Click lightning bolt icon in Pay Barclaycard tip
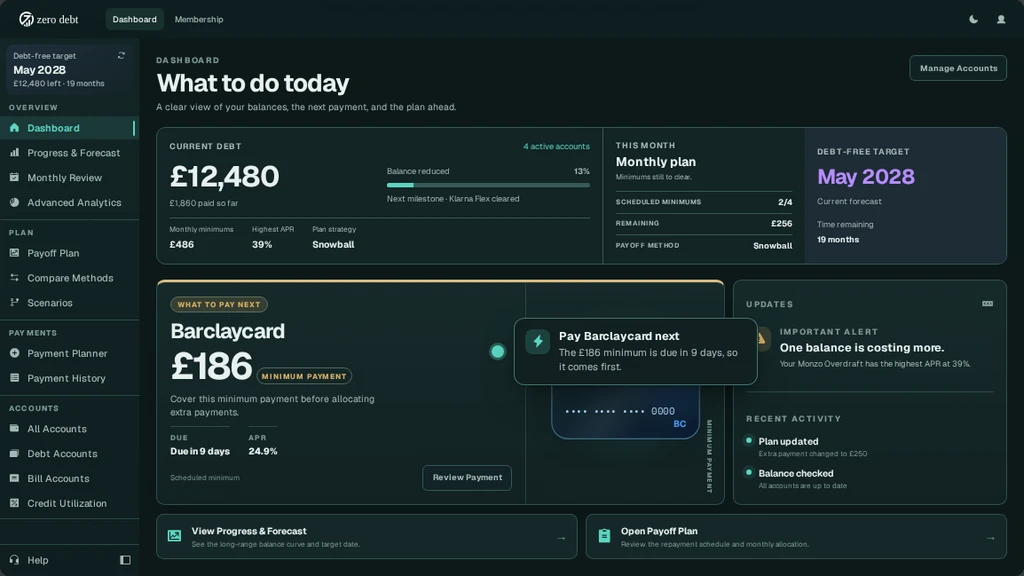 pos(538,341)
